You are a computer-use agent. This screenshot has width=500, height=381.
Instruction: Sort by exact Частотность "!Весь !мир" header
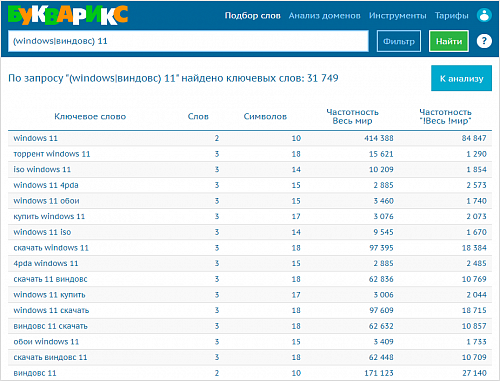pos(445,116)
